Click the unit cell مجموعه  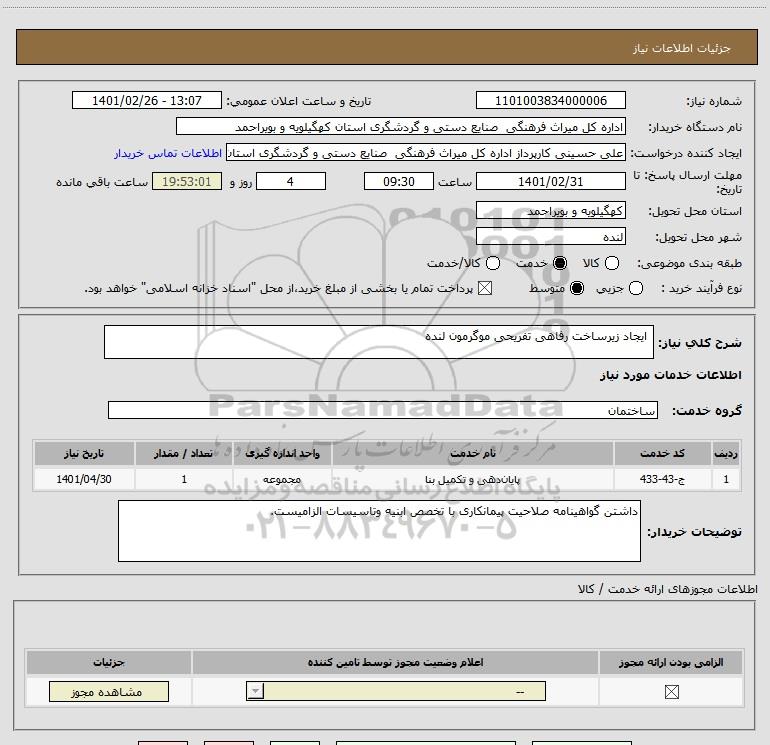coord(282,479)
